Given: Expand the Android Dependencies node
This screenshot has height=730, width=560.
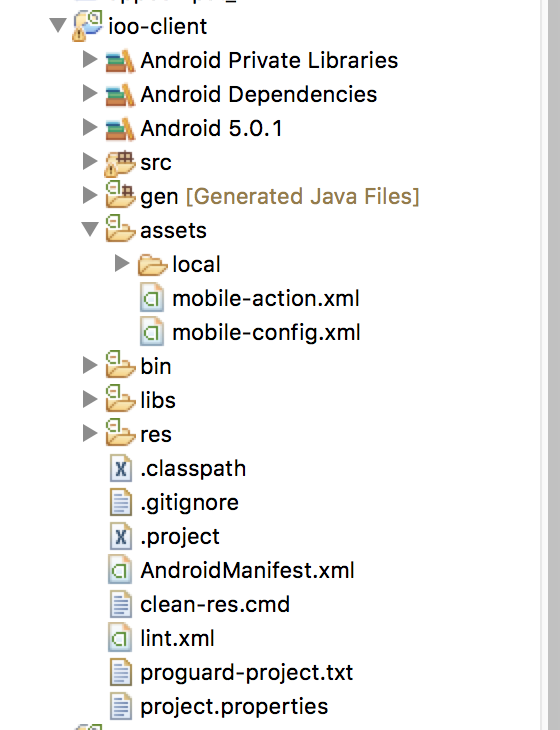Looking at the screenshot, I should pos(89,94).
